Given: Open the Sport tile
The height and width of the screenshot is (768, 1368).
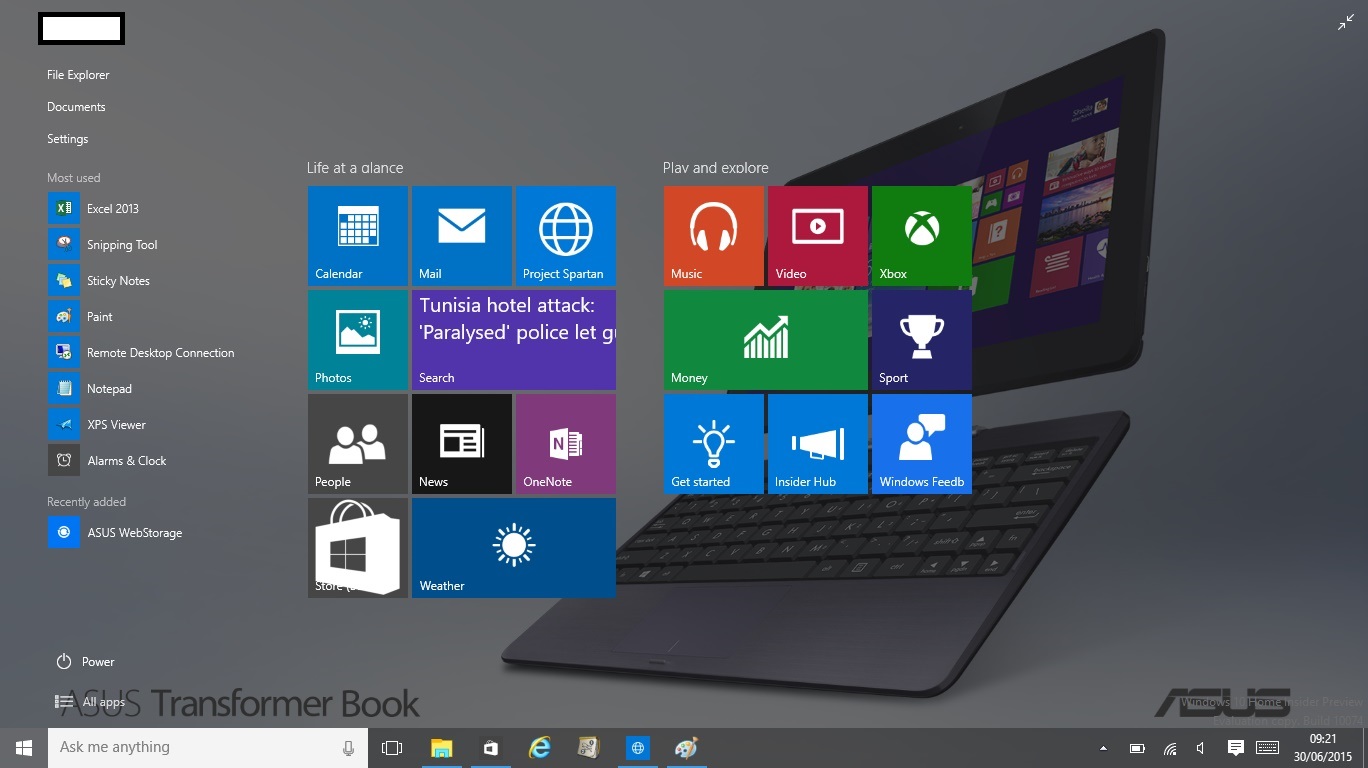Looking at the screenshot, I should pyautogui.click(x=922, y=340).
